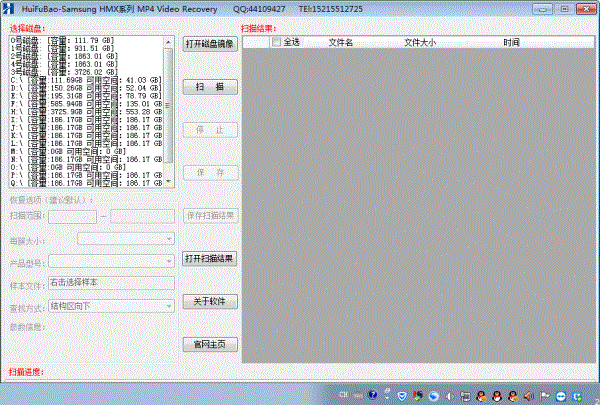Select the Q:\ drive row

pyautogui.click(x=87, y=183)
